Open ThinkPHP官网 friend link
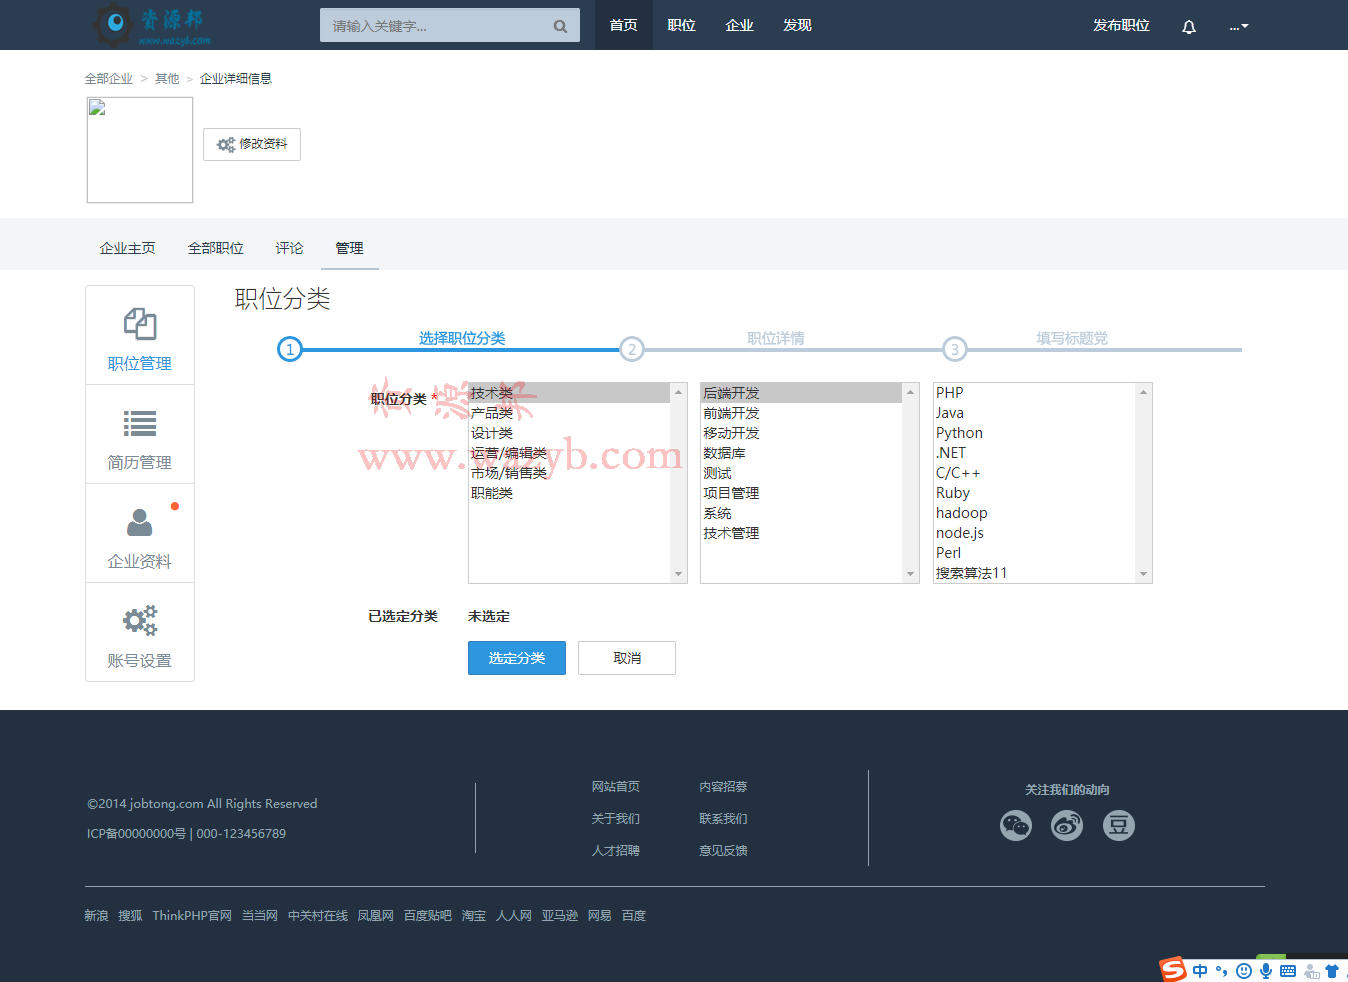1348x982 pixels. (192, 916)
